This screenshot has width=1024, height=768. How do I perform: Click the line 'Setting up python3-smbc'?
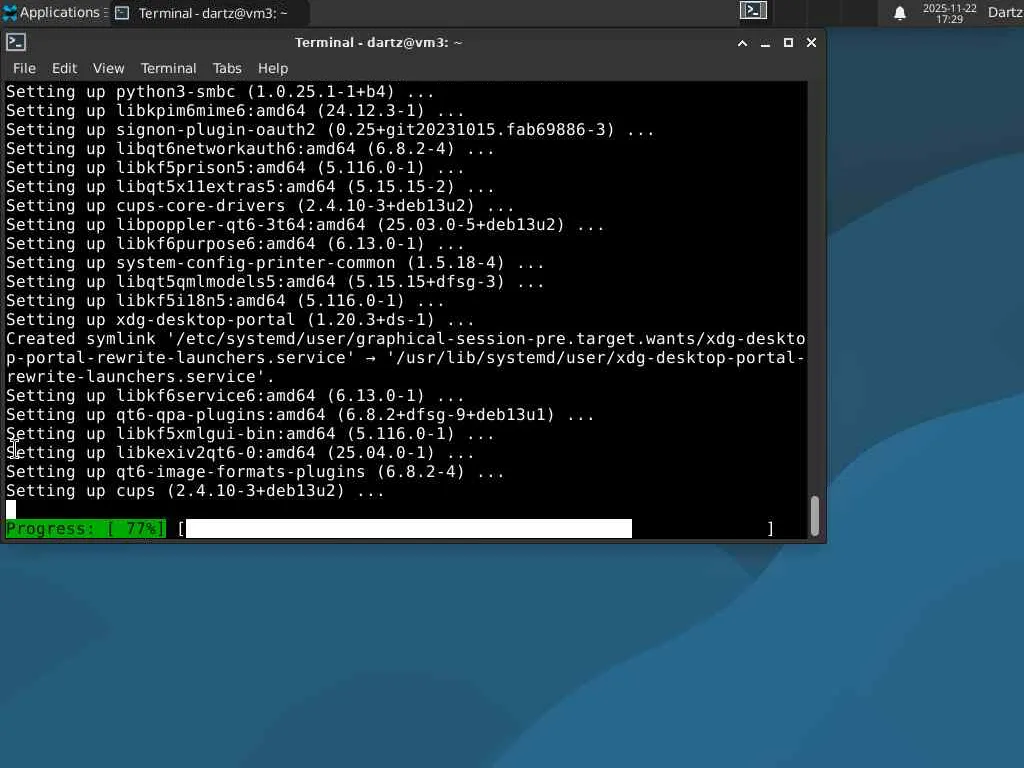click(x=220, y=91)
